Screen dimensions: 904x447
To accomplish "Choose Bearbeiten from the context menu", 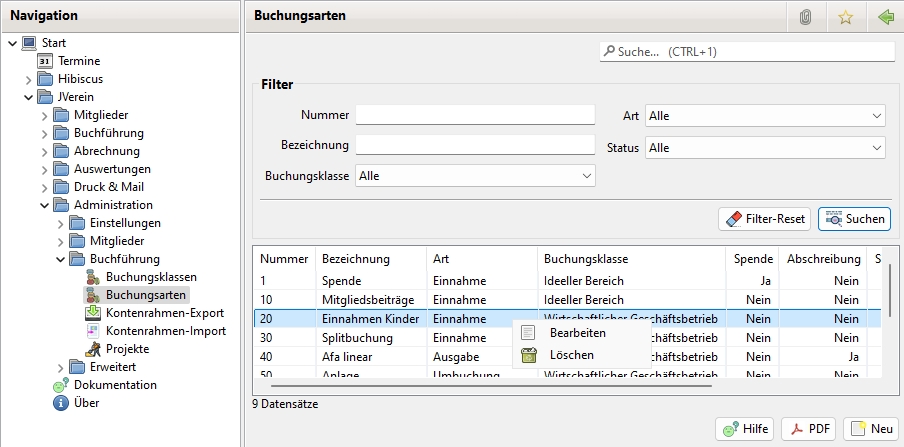I will tap(577, 332).
